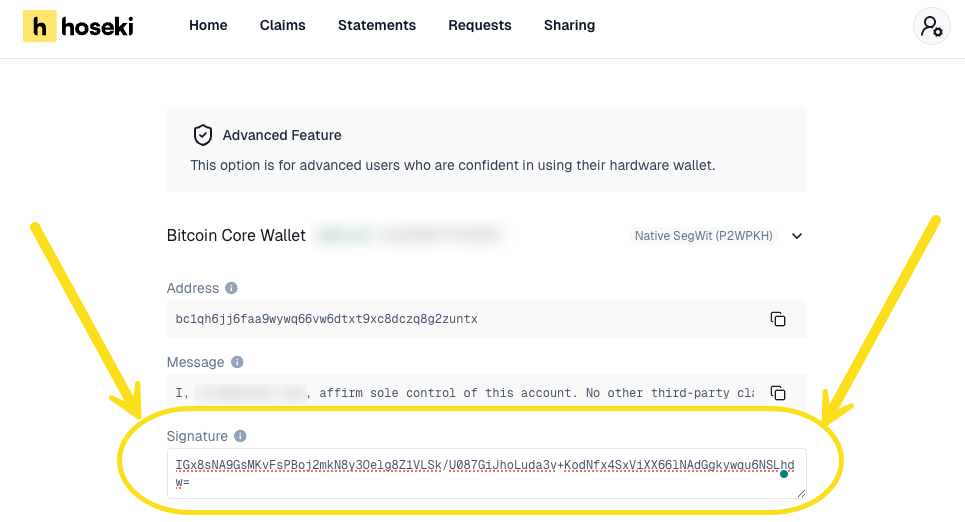Click the info icon beside Signature
The height and width of the screenshot is (522, 965).
241,436
